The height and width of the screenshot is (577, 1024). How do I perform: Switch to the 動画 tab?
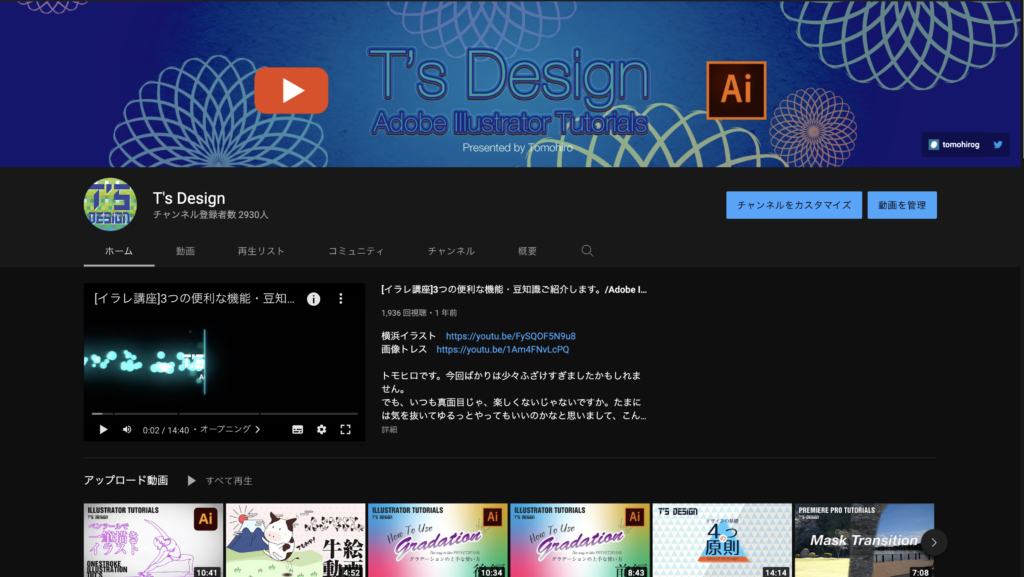click(184, 251)
